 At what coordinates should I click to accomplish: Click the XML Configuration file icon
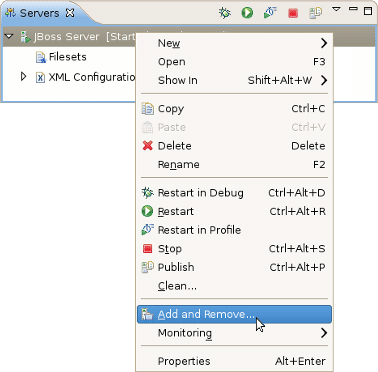click(x=40, y=77)
